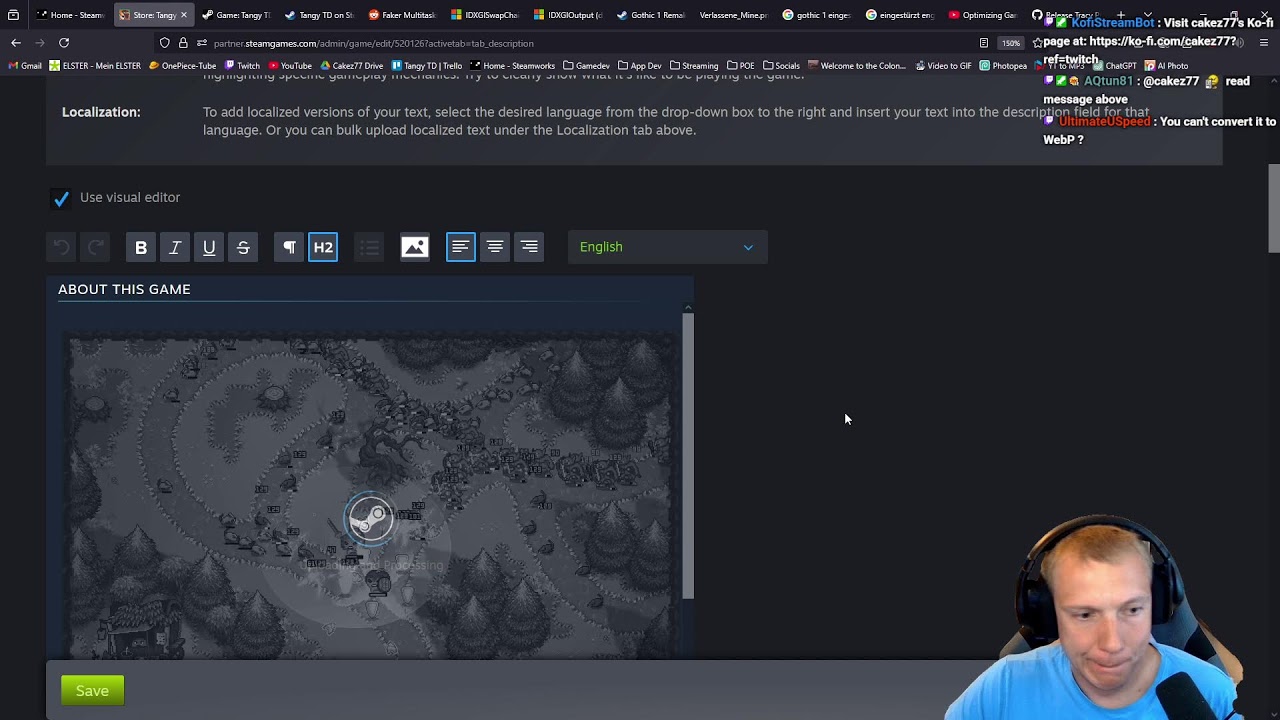Open Twitch bookmark
1280x720 pixels.
click(x=242, y=66)
